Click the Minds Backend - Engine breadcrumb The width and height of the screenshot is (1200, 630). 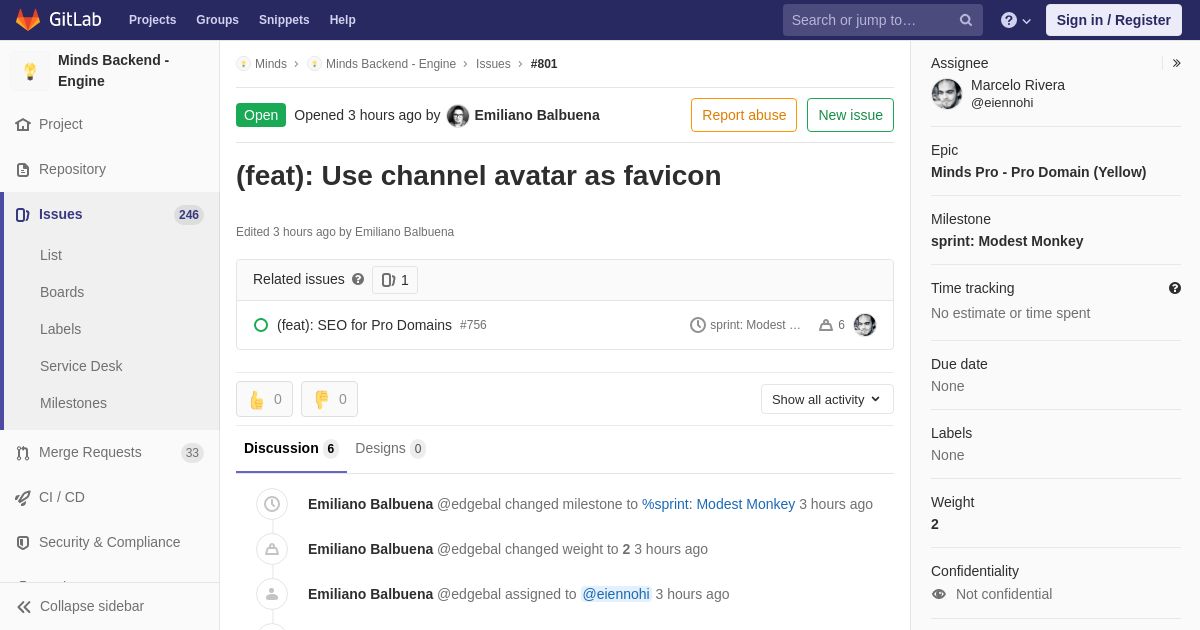click(391, 64)
